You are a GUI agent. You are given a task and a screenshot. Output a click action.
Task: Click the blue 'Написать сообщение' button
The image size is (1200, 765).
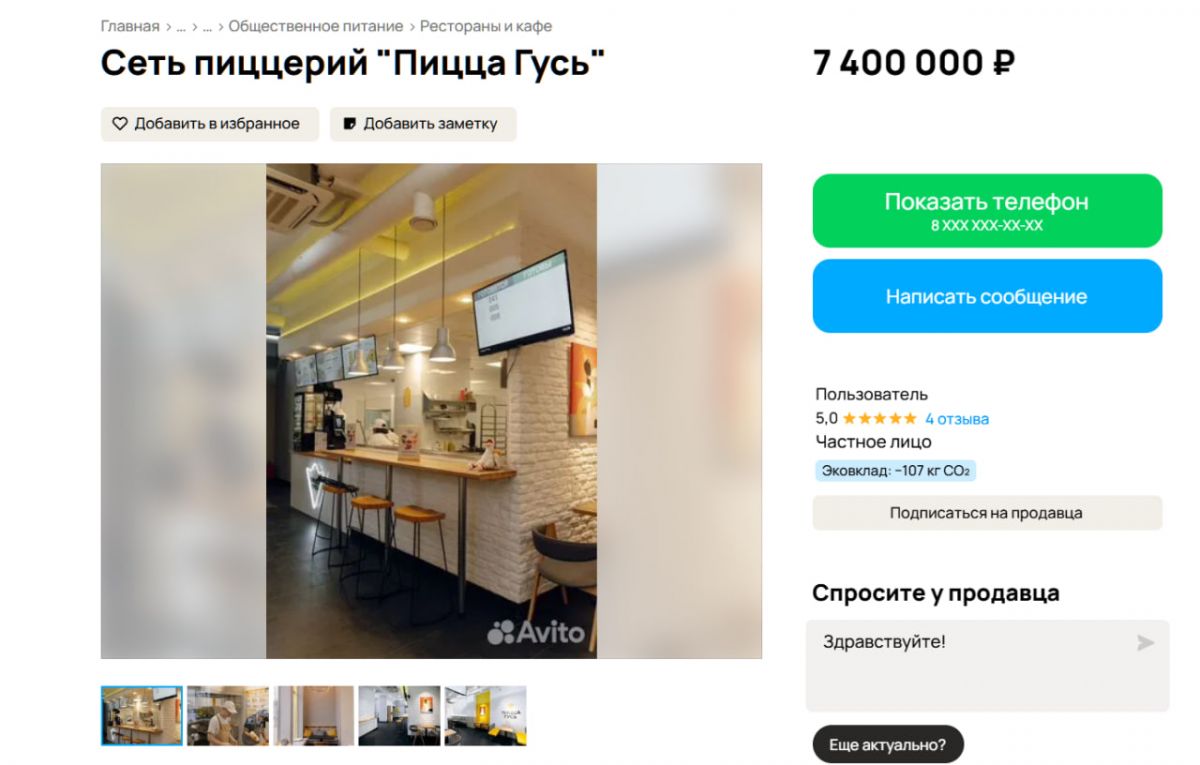pos(987,296)
